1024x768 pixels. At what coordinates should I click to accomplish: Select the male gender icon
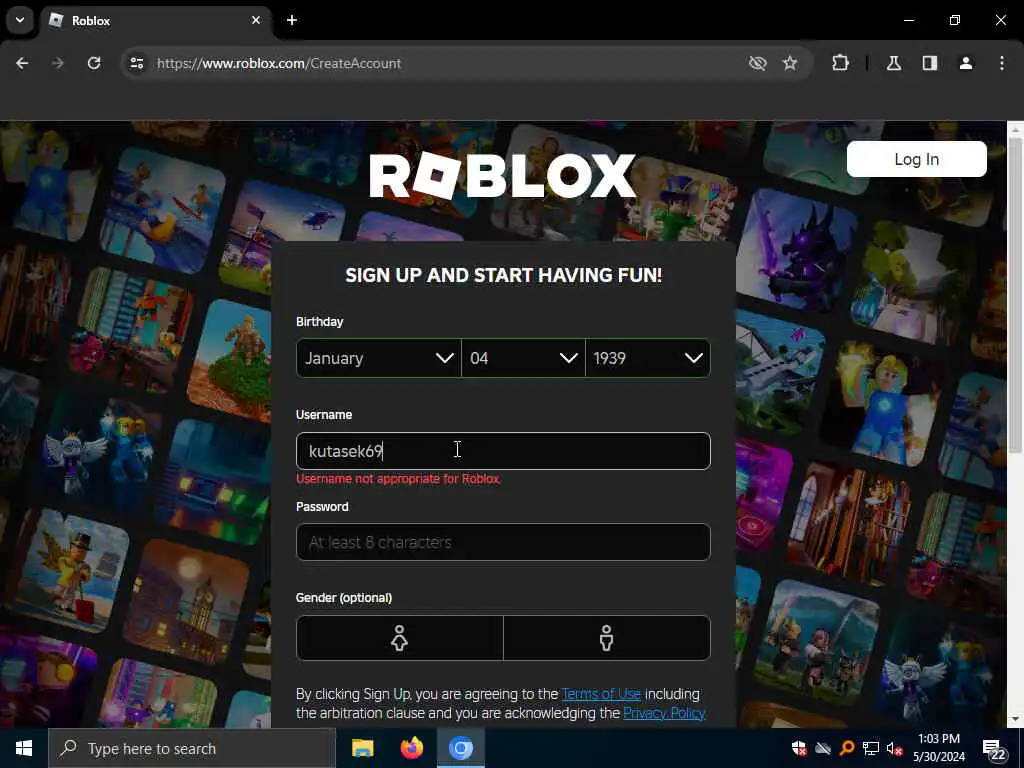[x=607, y=638]
